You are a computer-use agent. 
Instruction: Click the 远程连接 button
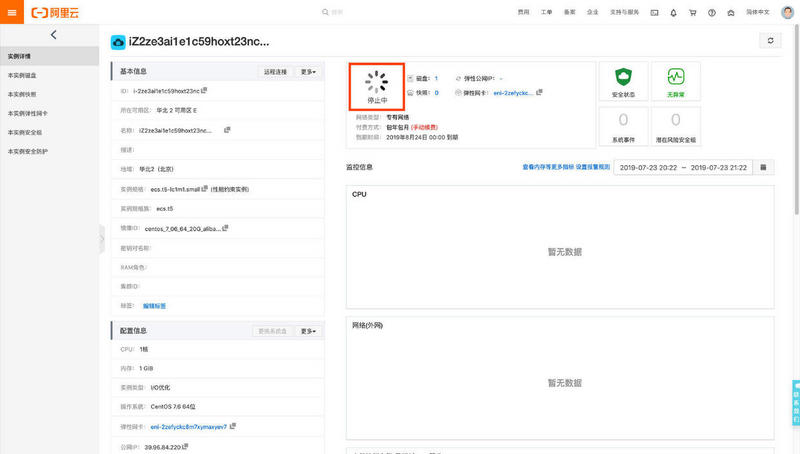[x=275, y=72]
